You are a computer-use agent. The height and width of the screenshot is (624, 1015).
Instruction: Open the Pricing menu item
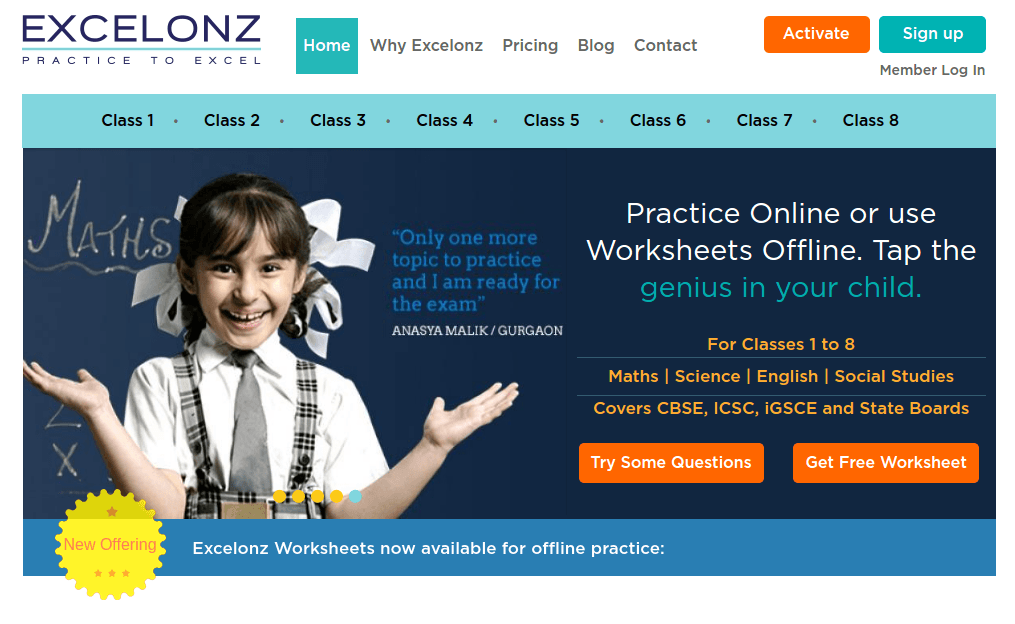[x=530, y=45]
